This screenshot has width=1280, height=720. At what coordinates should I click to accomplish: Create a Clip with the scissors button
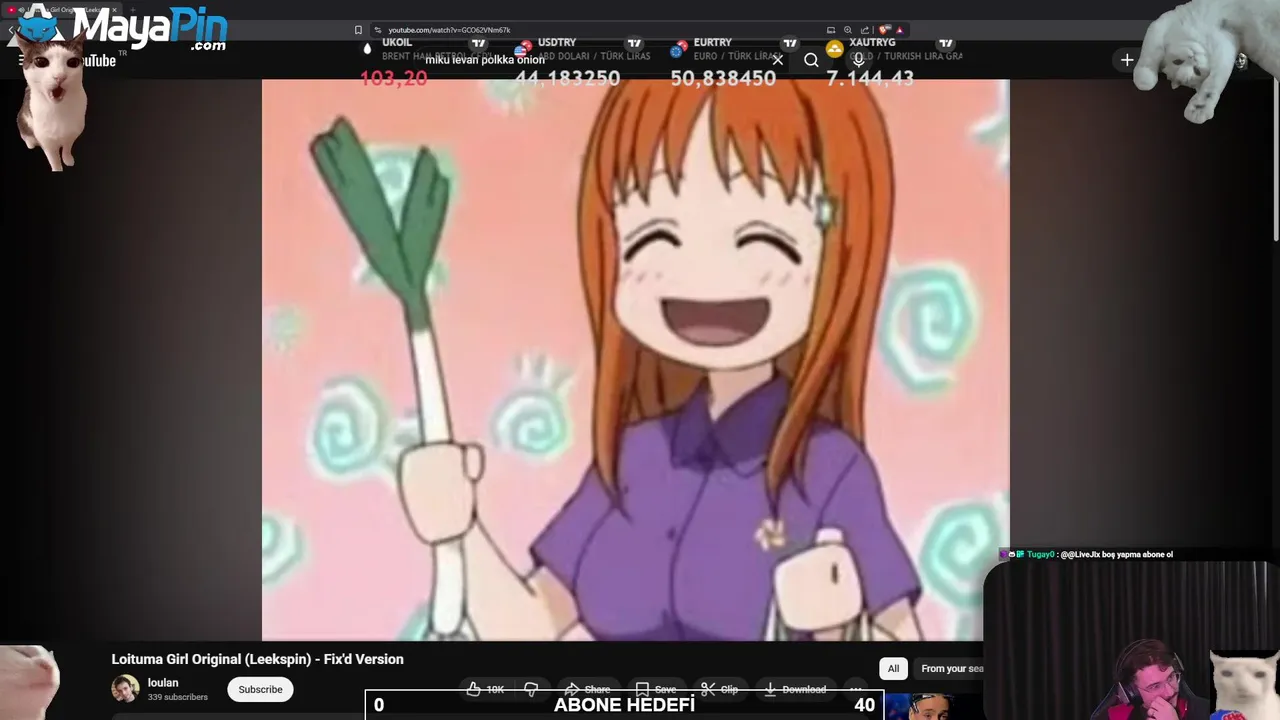720,689
